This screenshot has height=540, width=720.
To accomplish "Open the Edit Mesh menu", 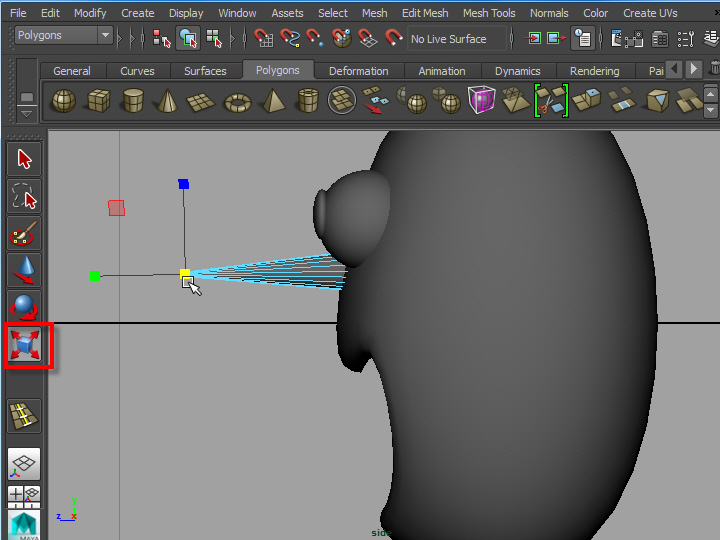I will (x=425, y=13).
